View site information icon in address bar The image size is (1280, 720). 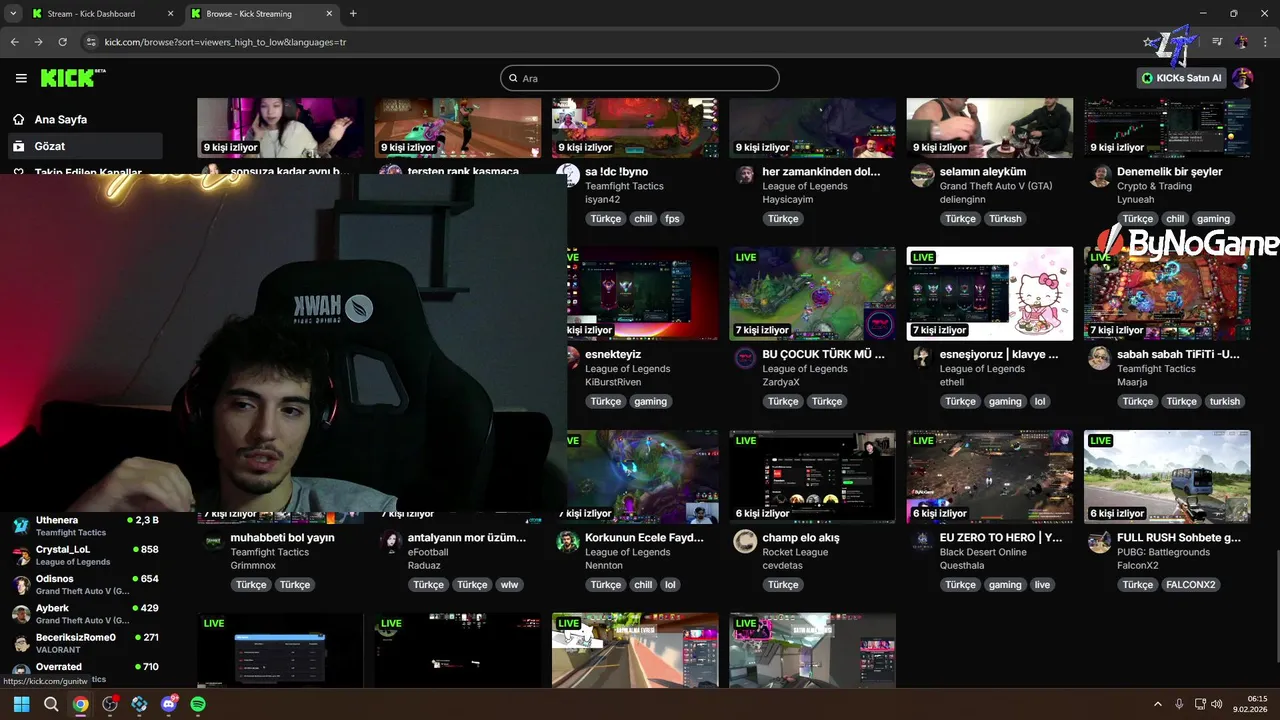91,42
